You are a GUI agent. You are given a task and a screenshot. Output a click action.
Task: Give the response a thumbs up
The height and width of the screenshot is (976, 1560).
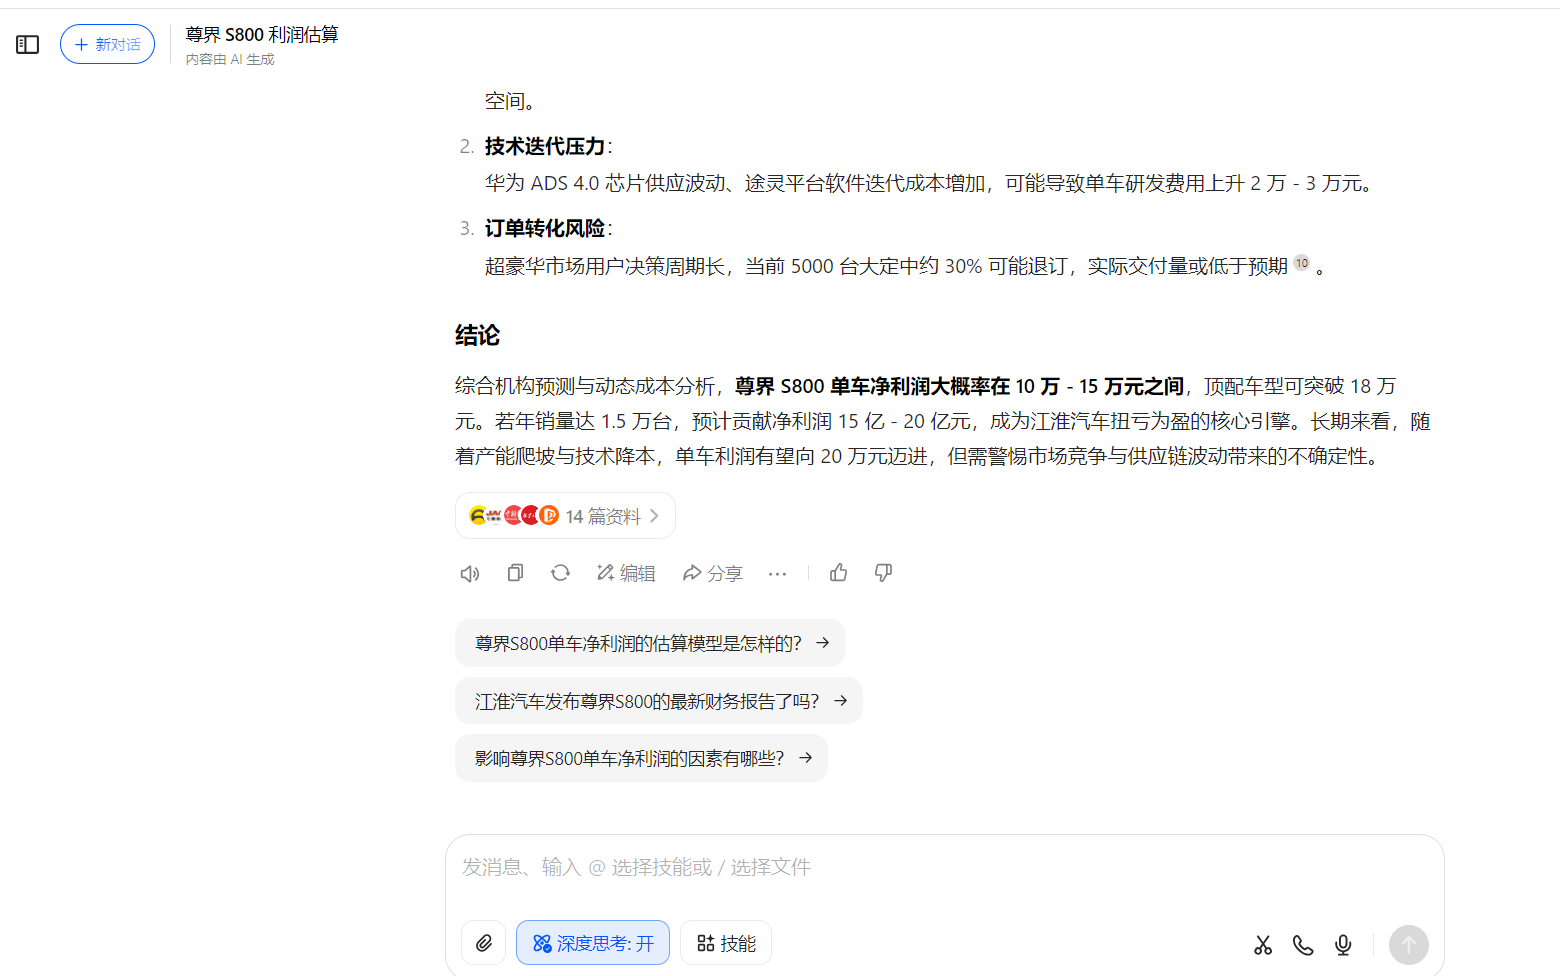pos(838,573)
